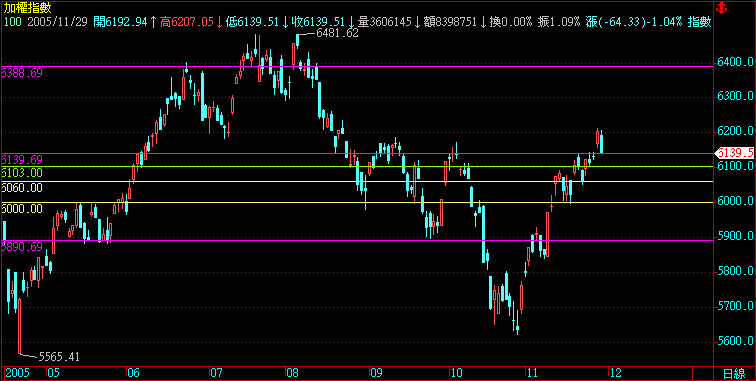
Task: Select the date 2005/11/29 in info bar
Action: tap(58, 22)
